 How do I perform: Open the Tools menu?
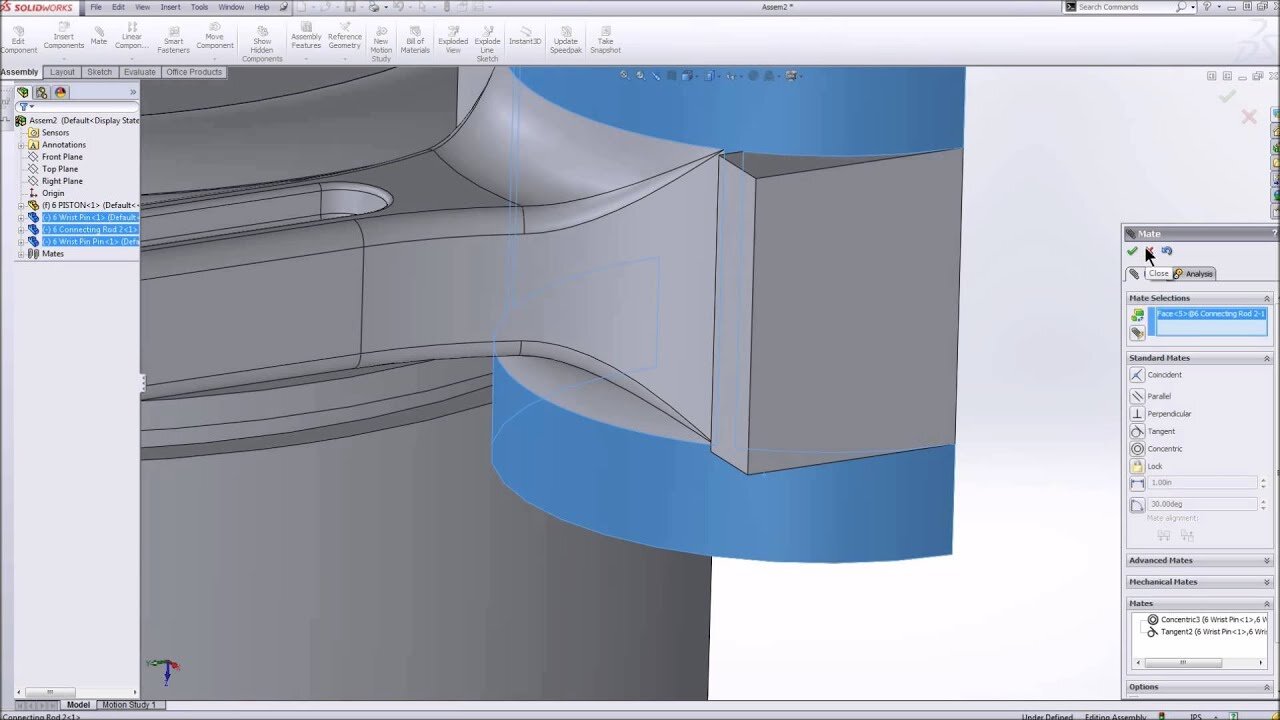click(x=199, y=7)
